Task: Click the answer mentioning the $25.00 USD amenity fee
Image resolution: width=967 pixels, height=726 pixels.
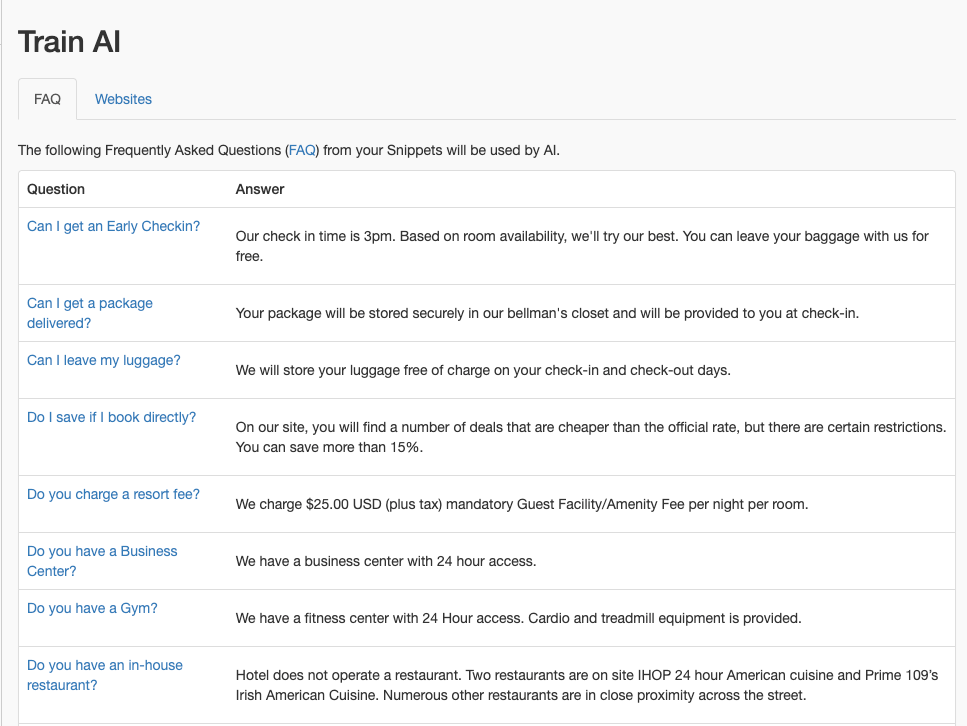Action: (521, 504)
